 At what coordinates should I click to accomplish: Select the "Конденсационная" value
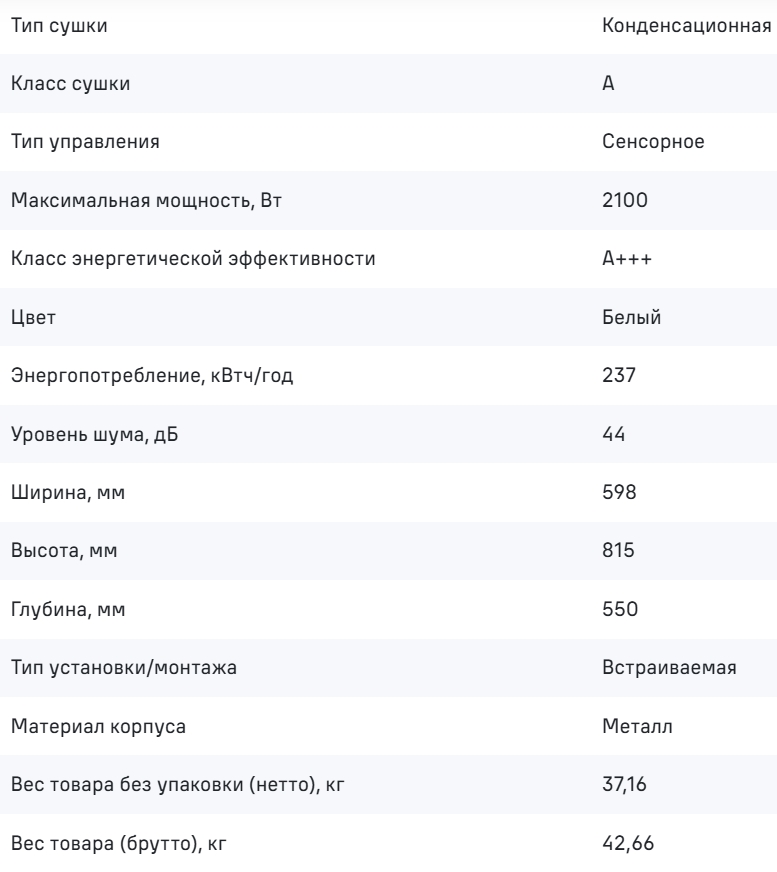coord(685,26)
